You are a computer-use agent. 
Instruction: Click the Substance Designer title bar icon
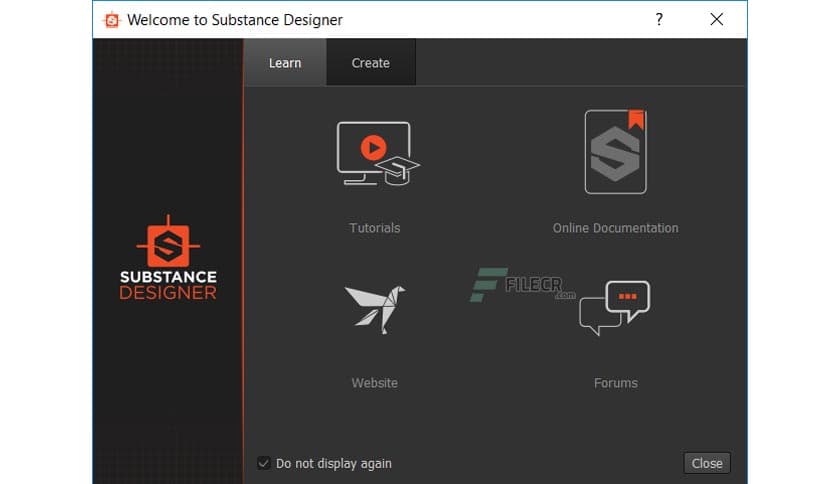click(111, 20)
